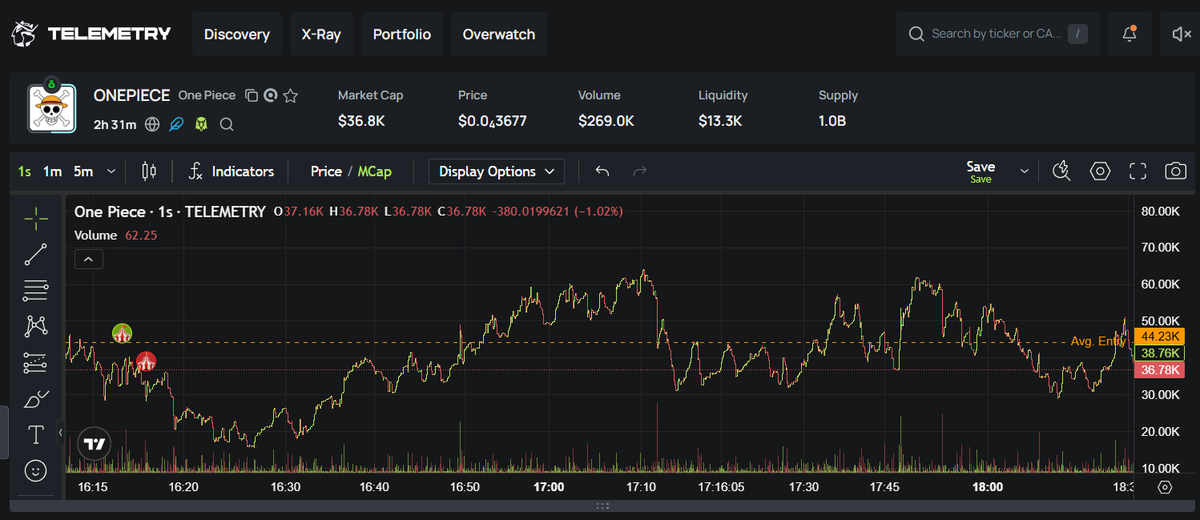Select the 1m timeframe
Viewport: 1200px width, 520px height.
coord(52,172)
